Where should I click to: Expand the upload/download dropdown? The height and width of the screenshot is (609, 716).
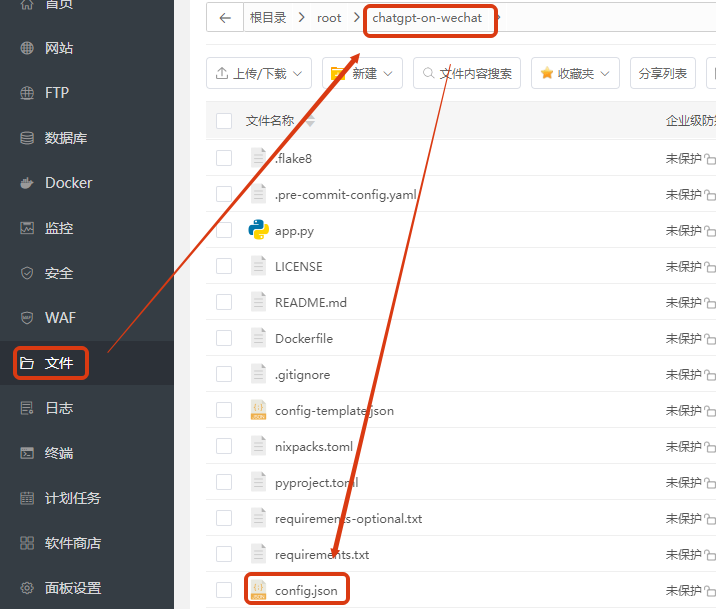pos(259,73)
